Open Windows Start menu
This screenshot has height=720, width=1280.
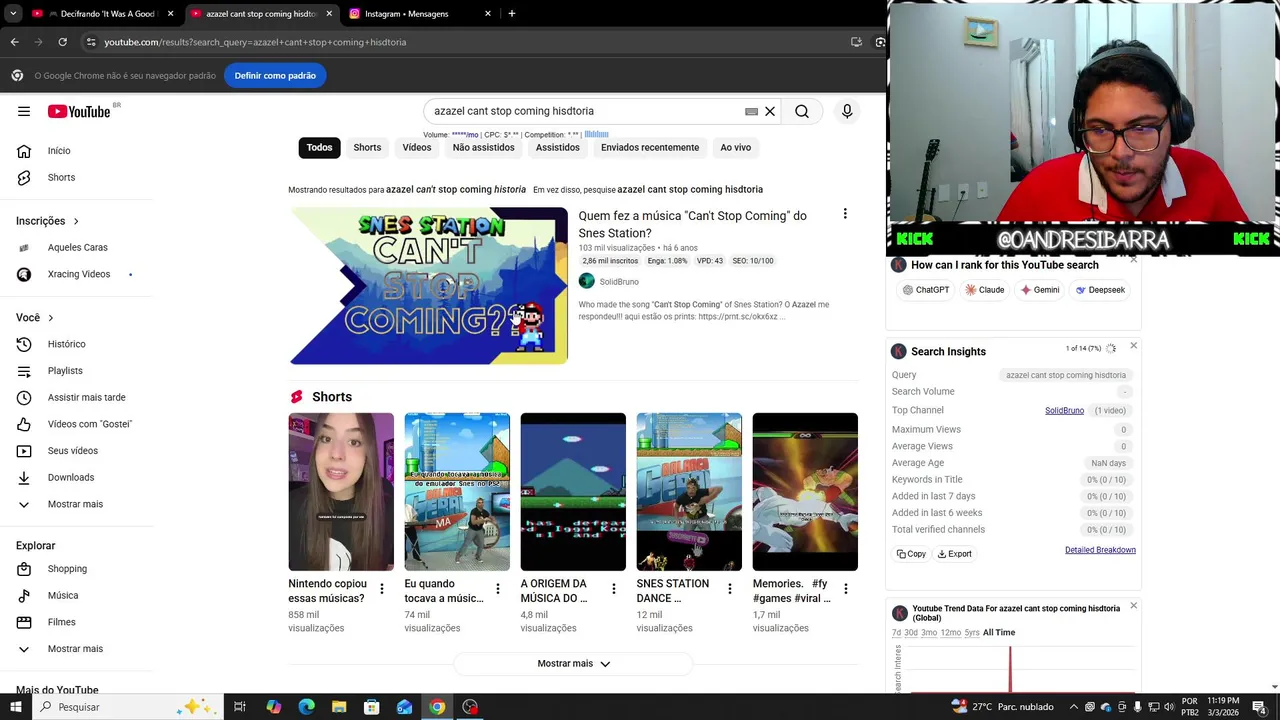point(16,707)
